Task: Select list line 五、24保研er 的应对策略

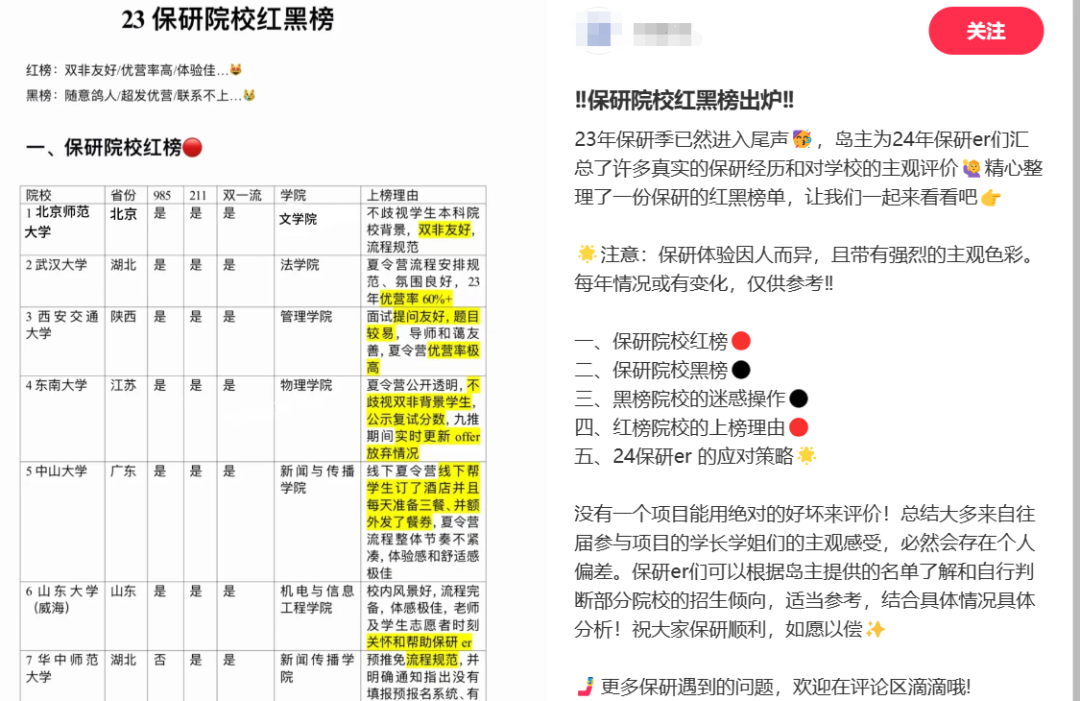Action: (x=695, y=456)
